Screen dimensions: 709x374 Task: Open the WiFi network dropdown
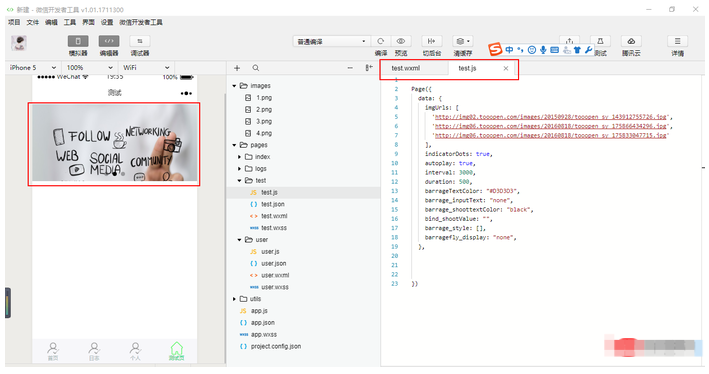(x=146, y=67)
